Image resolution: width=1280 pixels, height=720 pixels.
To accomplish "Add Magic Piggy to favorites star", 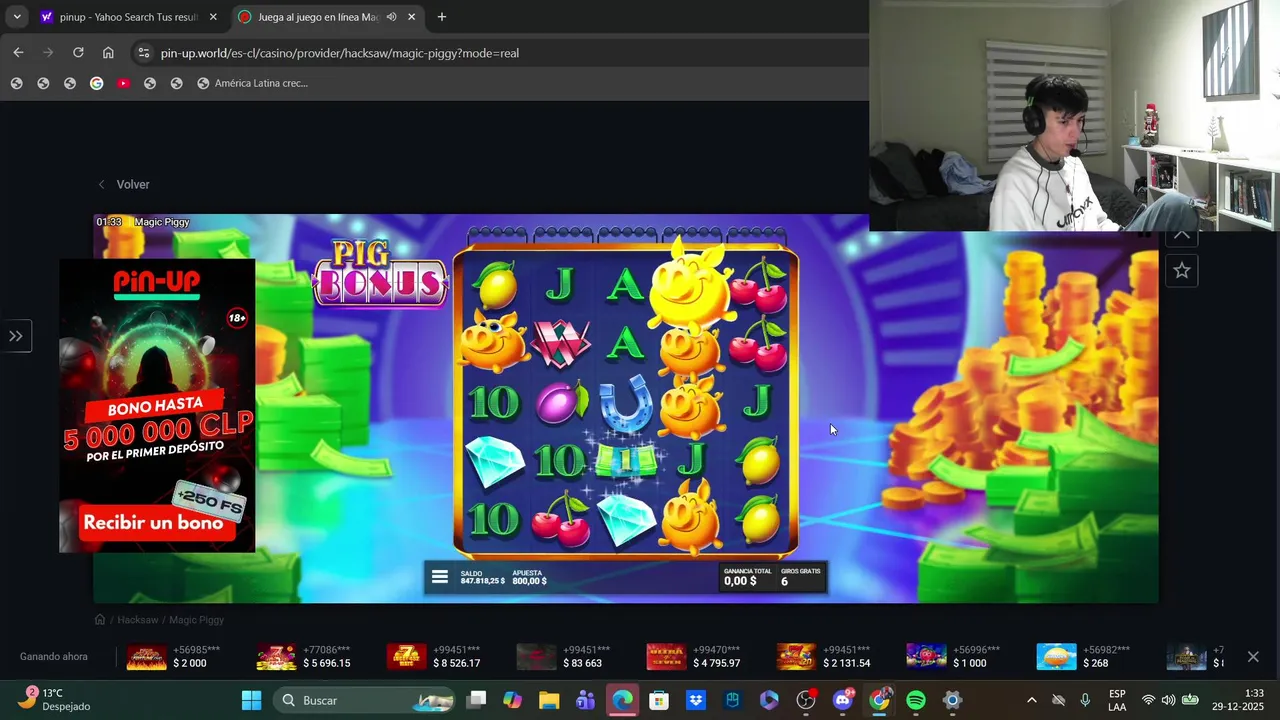I will click(1182, 271).
